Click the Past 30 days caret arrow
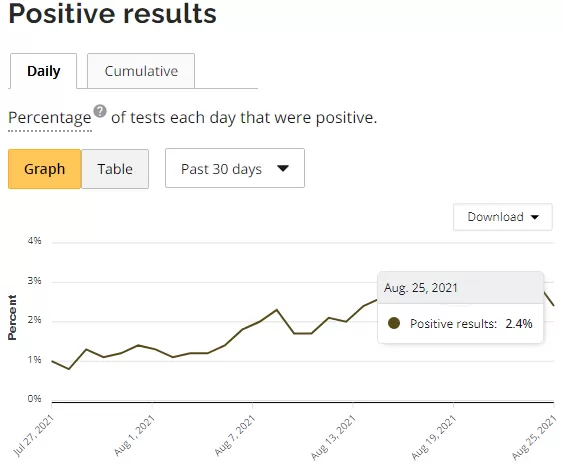Viewport: 563px width, 470px height. (283, 168)
